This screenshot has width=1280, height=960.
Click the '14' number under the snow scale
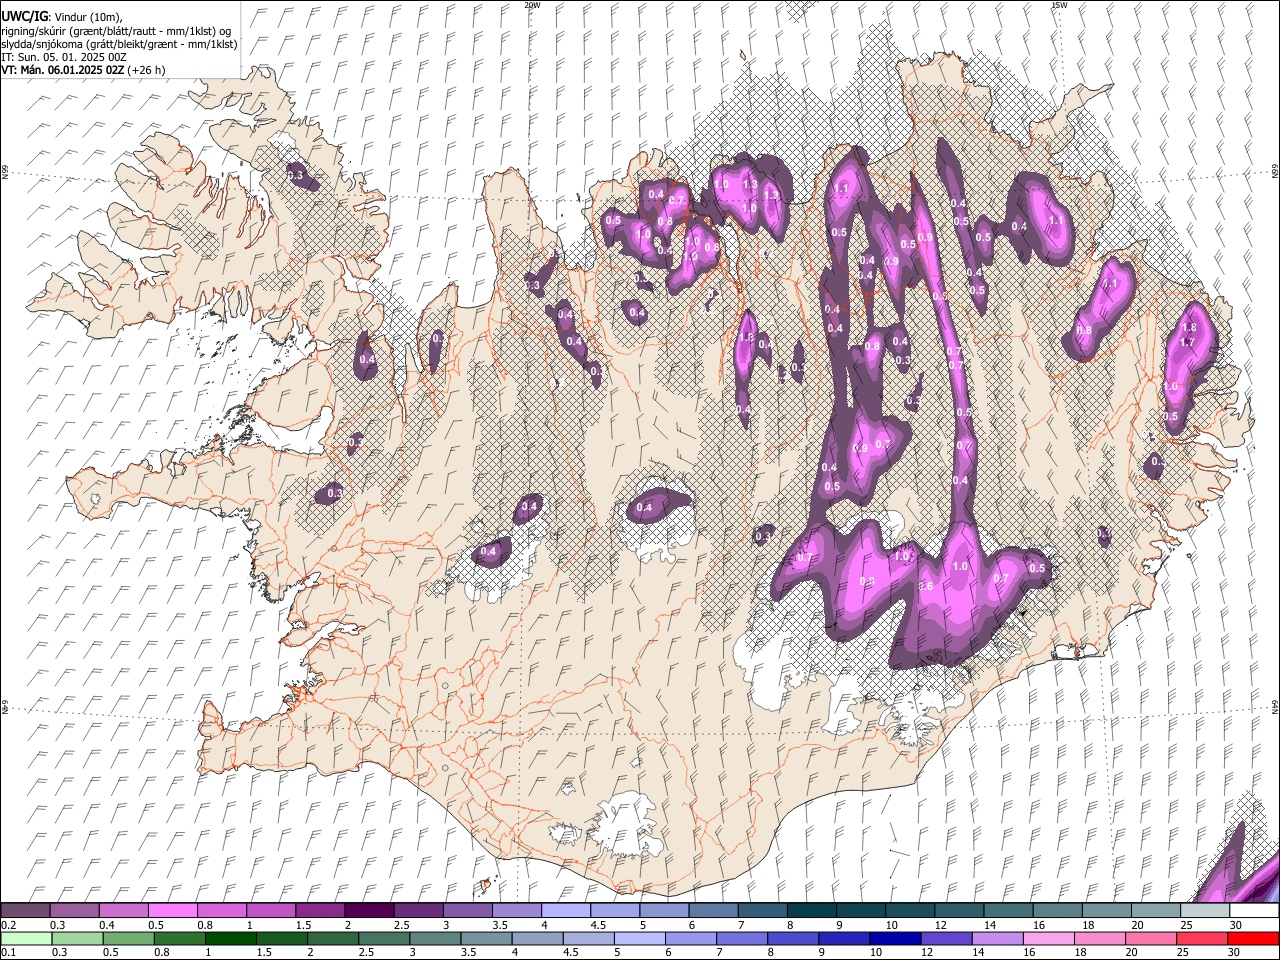pyautogui.click(x=990, y=925)
